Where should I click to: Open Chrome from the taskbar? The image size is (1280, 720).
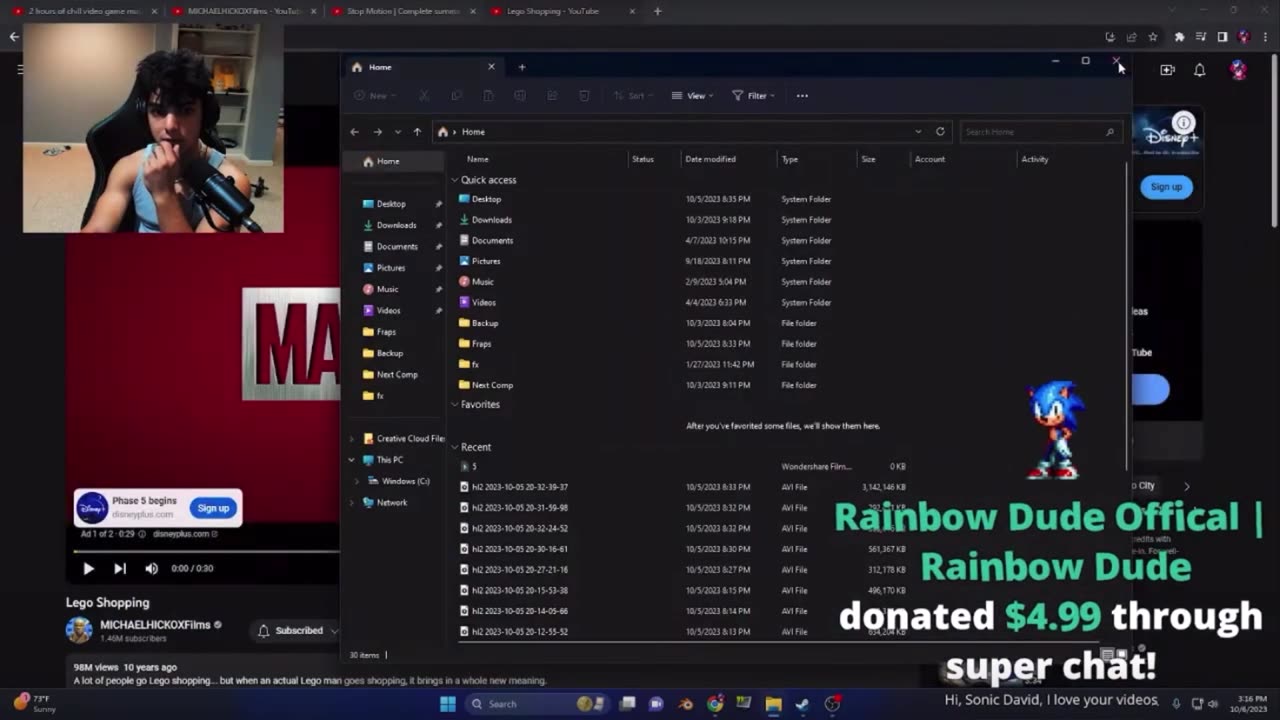point(715,704)
